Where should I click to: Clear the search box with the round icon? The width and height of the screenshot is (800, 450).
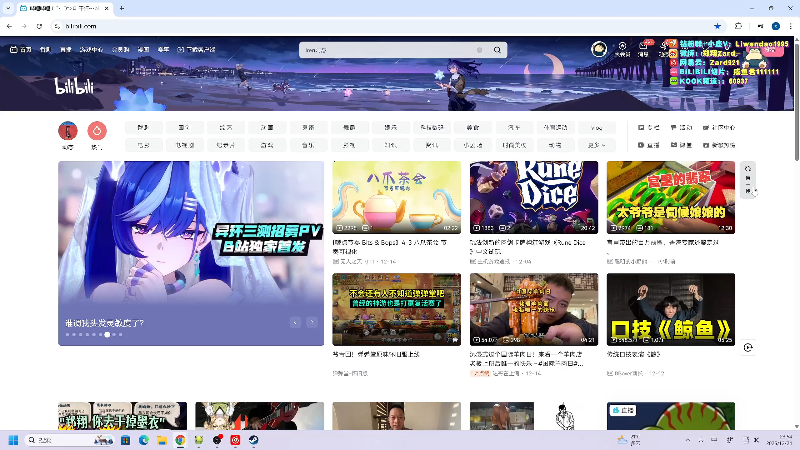(x=479, y=50)
